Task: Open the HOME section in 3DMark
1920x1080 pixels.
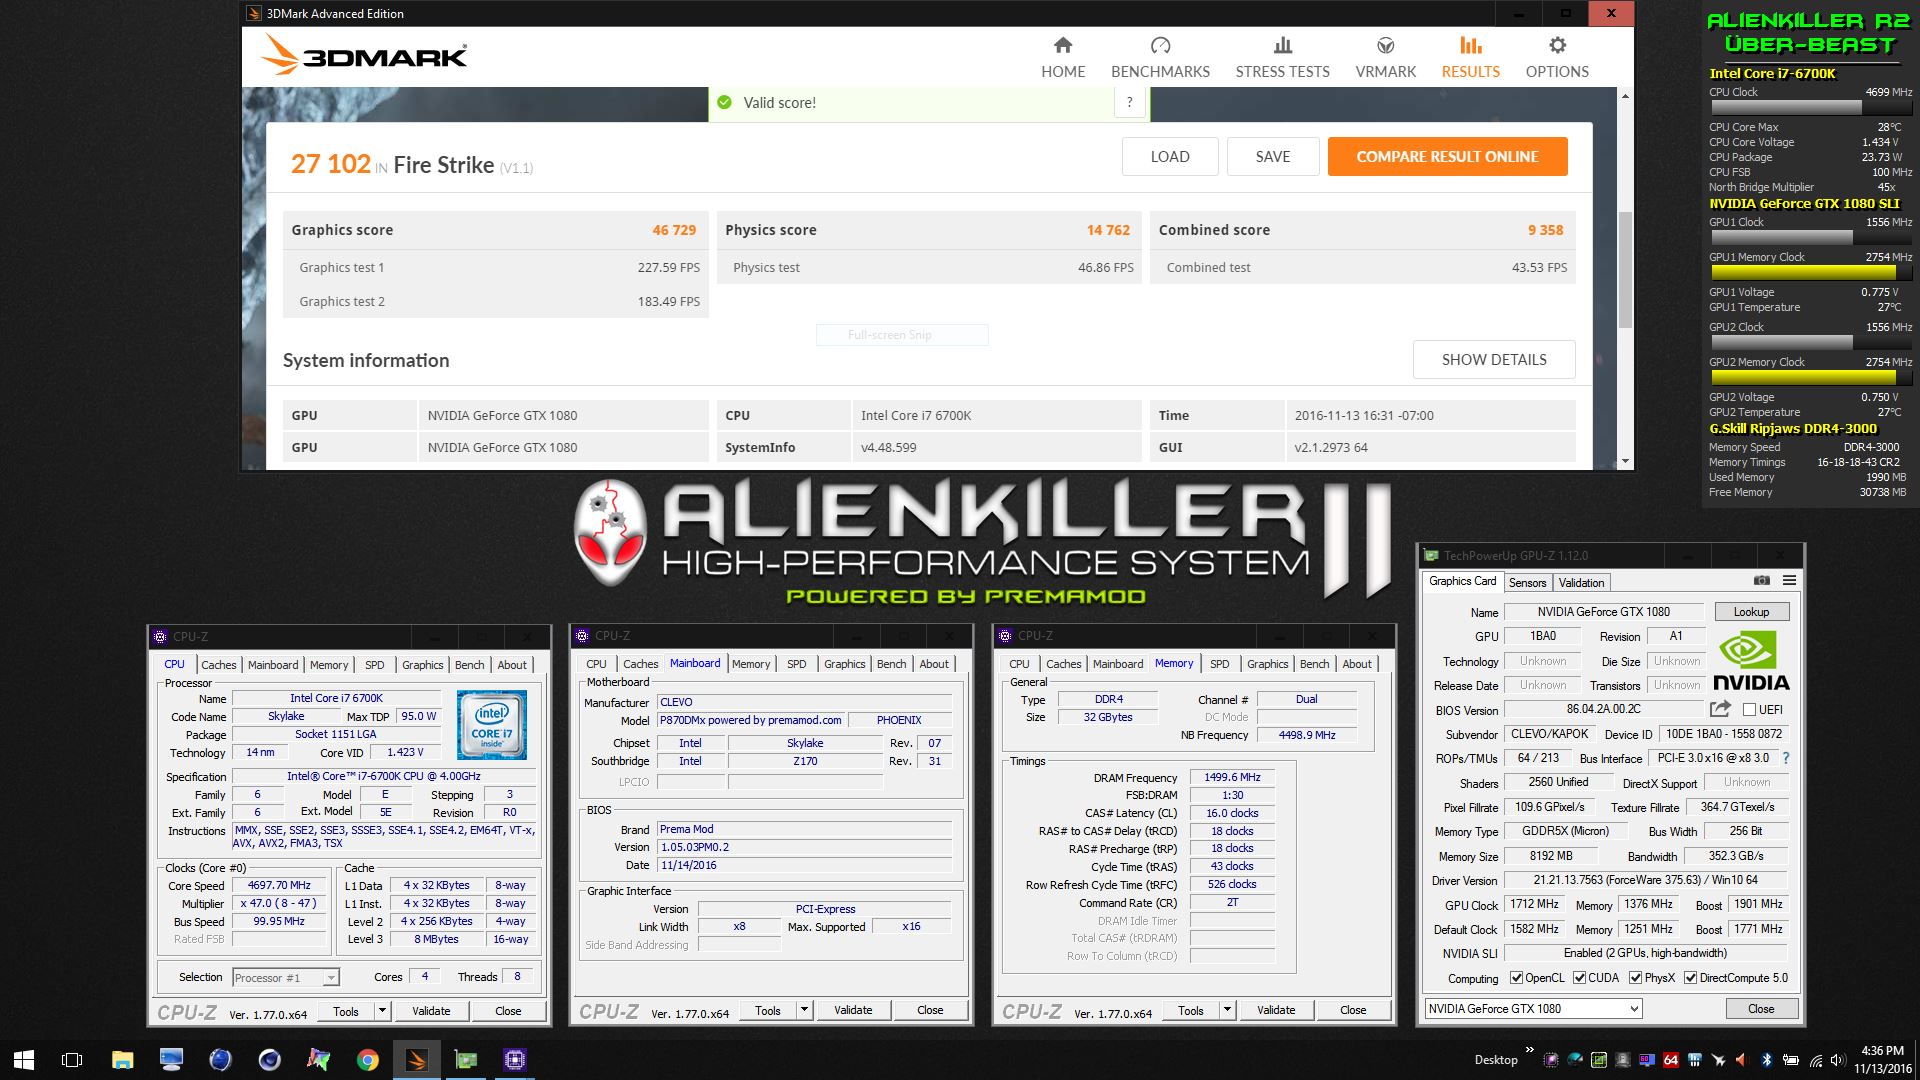Action: coord(1063,58)
